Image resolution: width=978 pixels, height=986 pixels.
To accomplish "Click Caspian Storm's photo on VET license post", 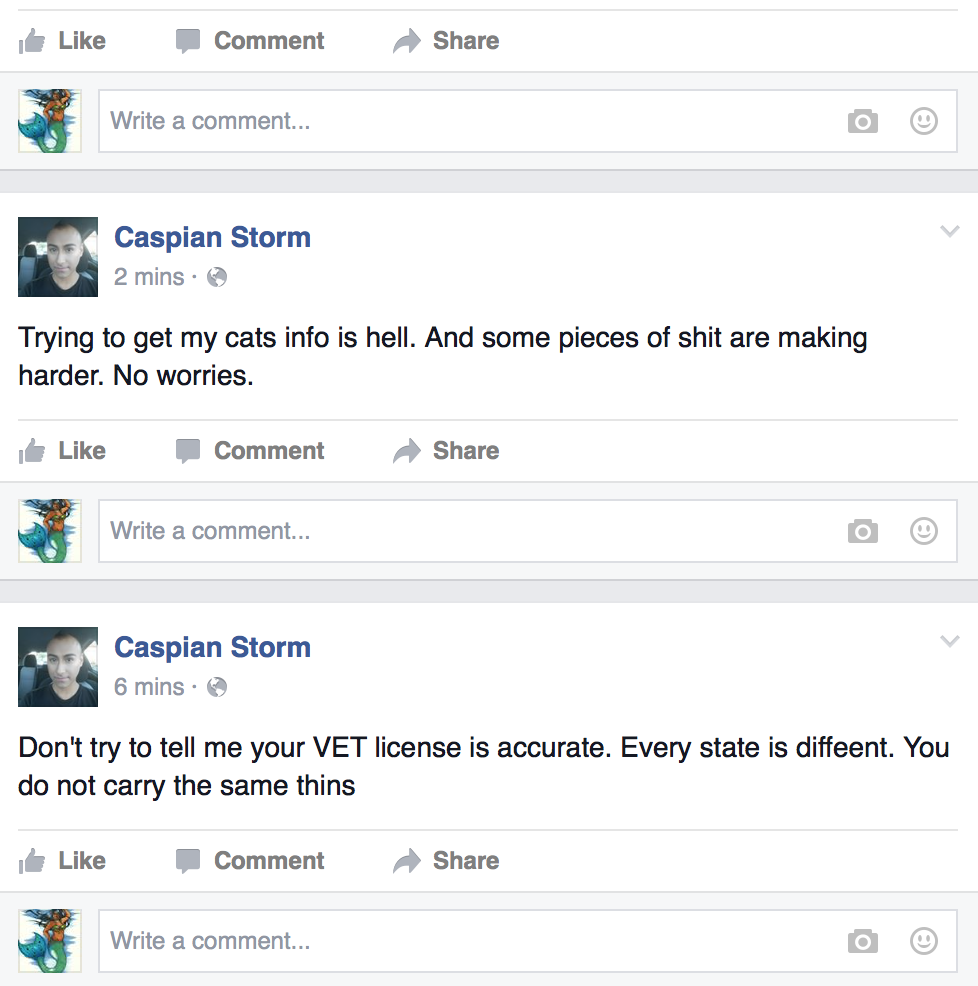I will pyautogui.click(x=58, y=667).
